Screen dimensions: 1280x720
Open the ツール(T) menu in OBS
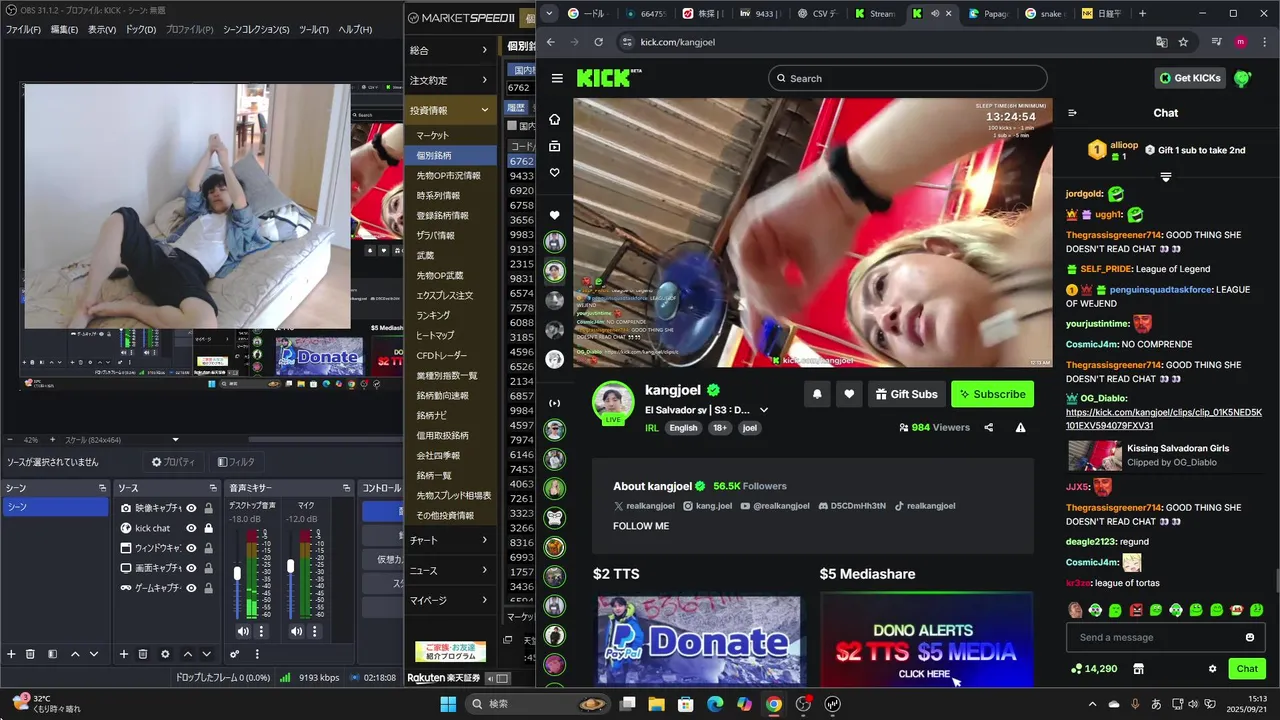314,29
